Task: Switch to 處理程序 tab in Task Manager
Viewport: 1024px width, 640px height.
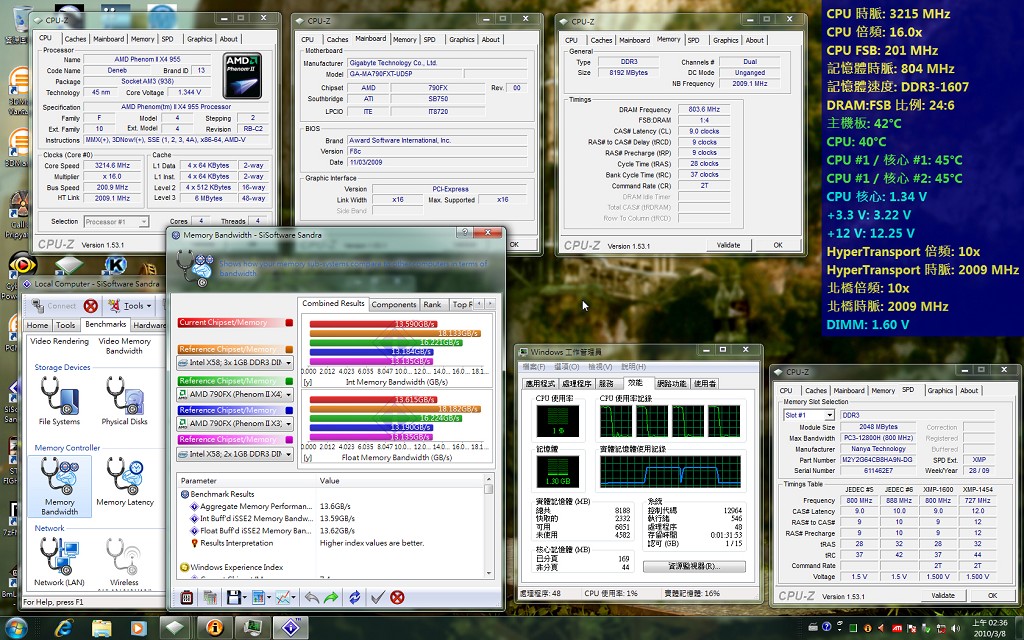Action: [577, 384]
